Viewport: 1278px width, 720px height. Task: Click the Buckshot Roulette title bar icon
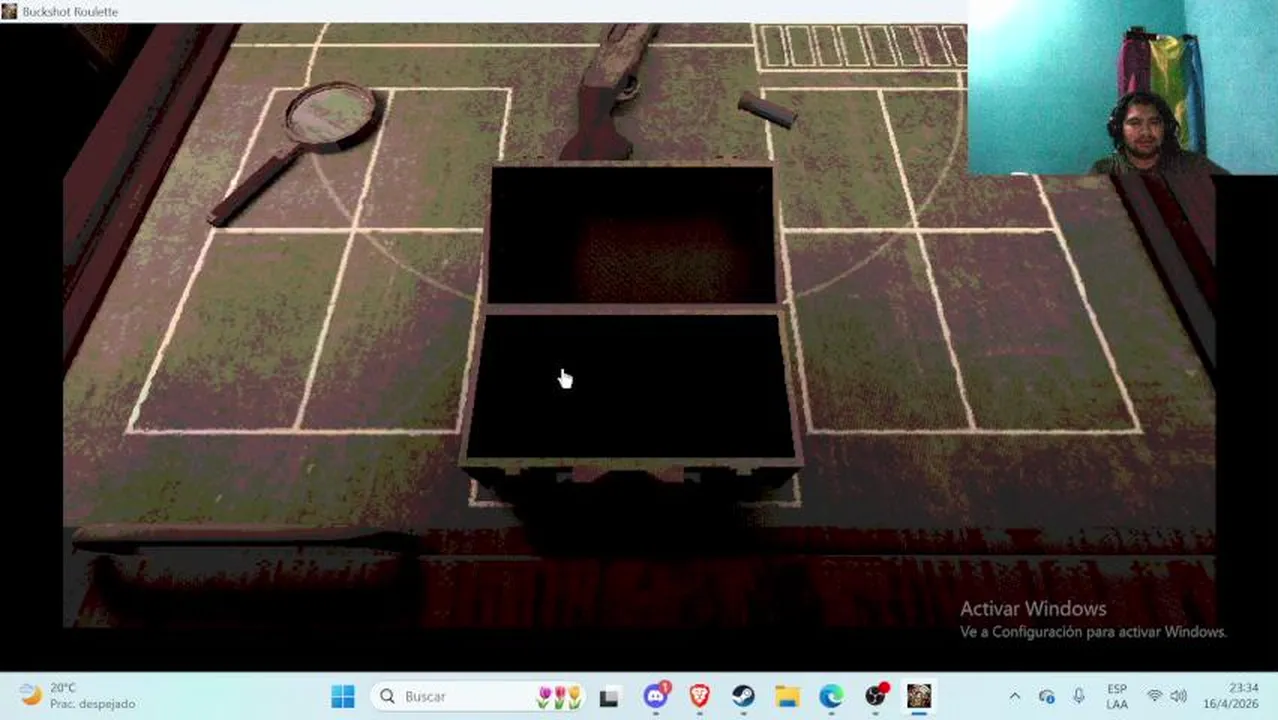[10, 11]
